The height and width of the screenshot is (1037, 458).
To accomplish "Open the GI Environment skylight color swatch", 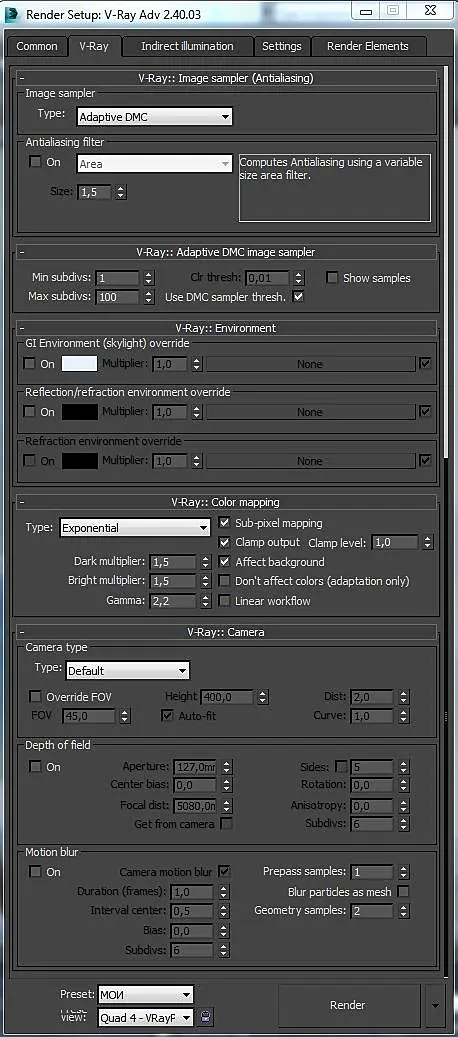I will click(79, 364).
